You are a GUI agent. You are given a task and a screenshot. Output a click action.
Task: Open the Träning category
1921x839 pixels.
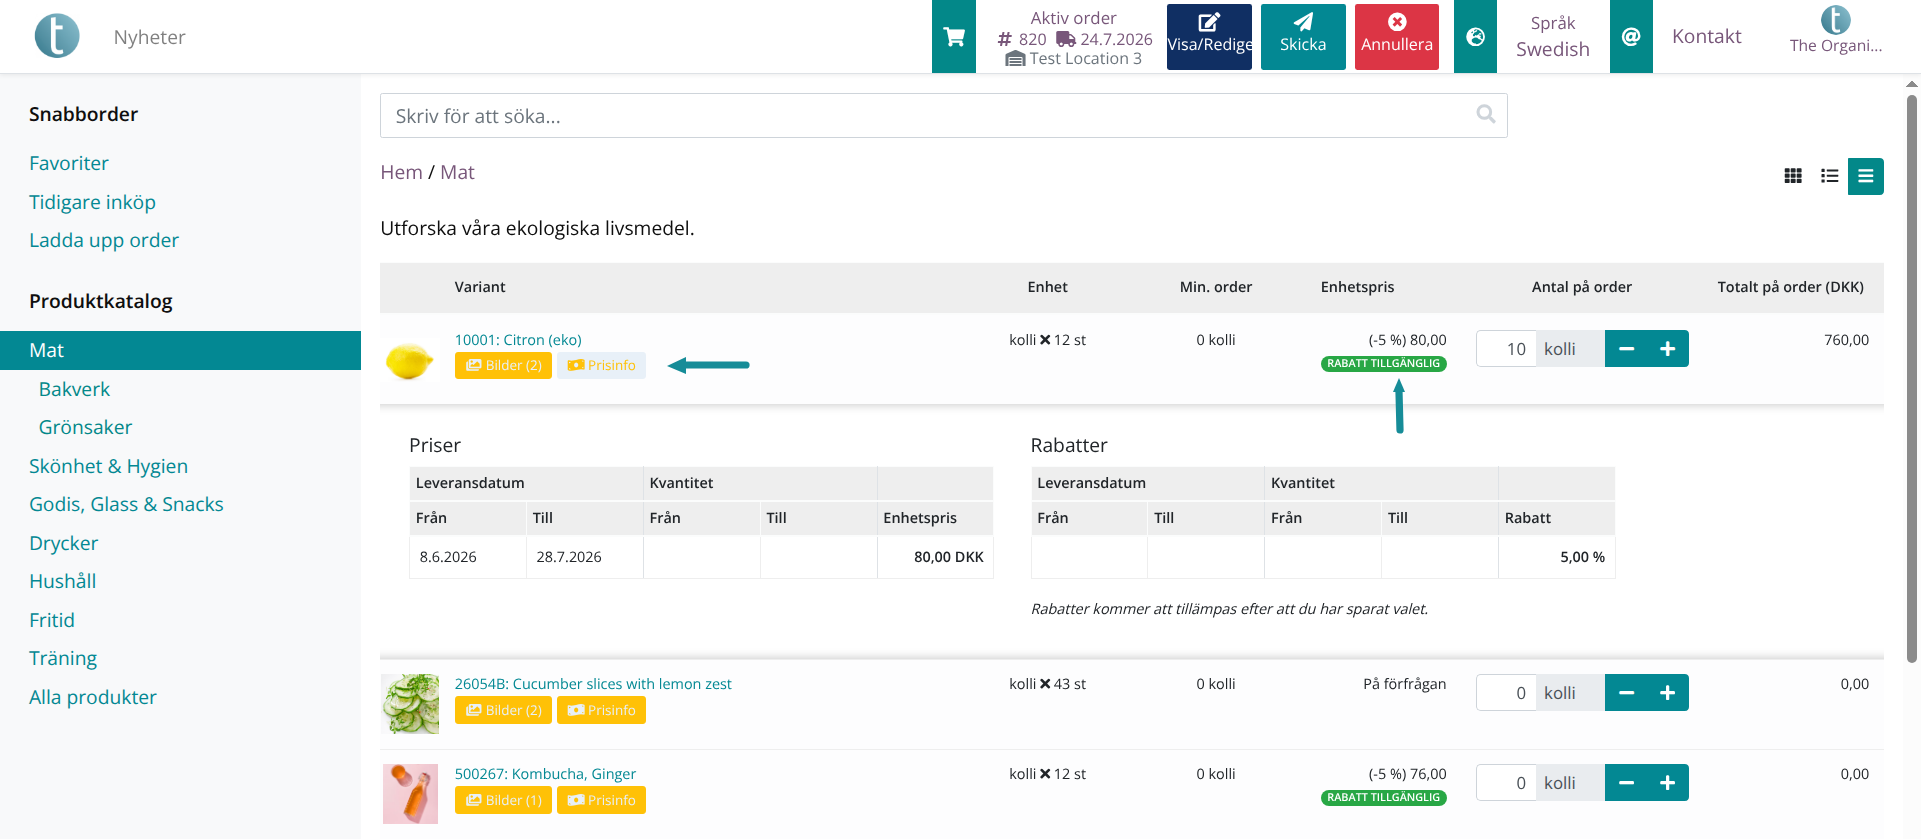pyautogui.click(x=63, y=658)
